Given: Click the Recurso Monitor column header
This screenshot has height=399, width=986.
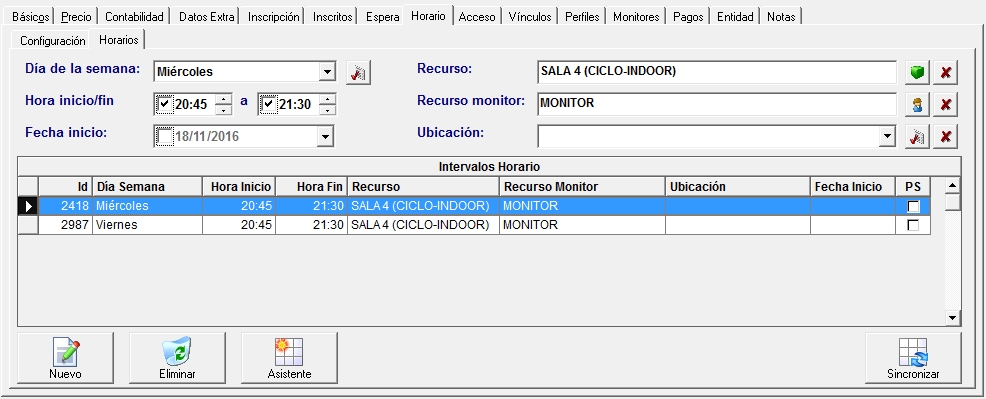Looking at the screenshot, I should click(x=582, y=187).
